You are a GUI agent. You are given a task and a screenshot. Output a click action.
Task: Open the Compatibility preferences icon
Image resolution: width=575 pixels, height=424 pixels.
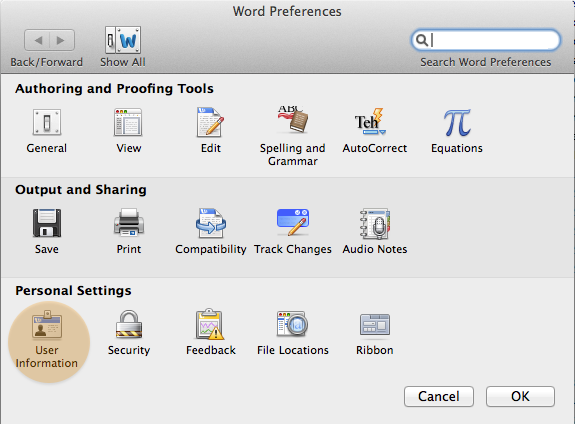point(210,223)
